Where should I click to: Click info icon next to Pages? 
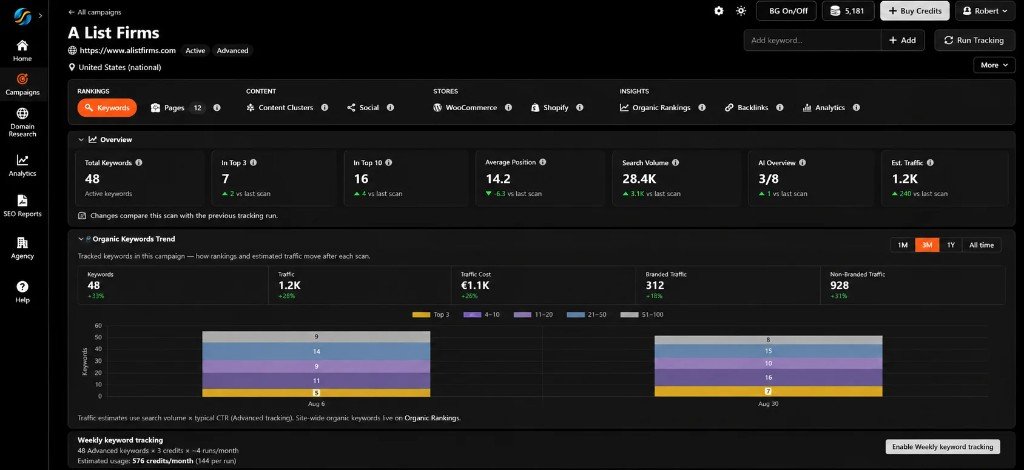pos(217,108)
